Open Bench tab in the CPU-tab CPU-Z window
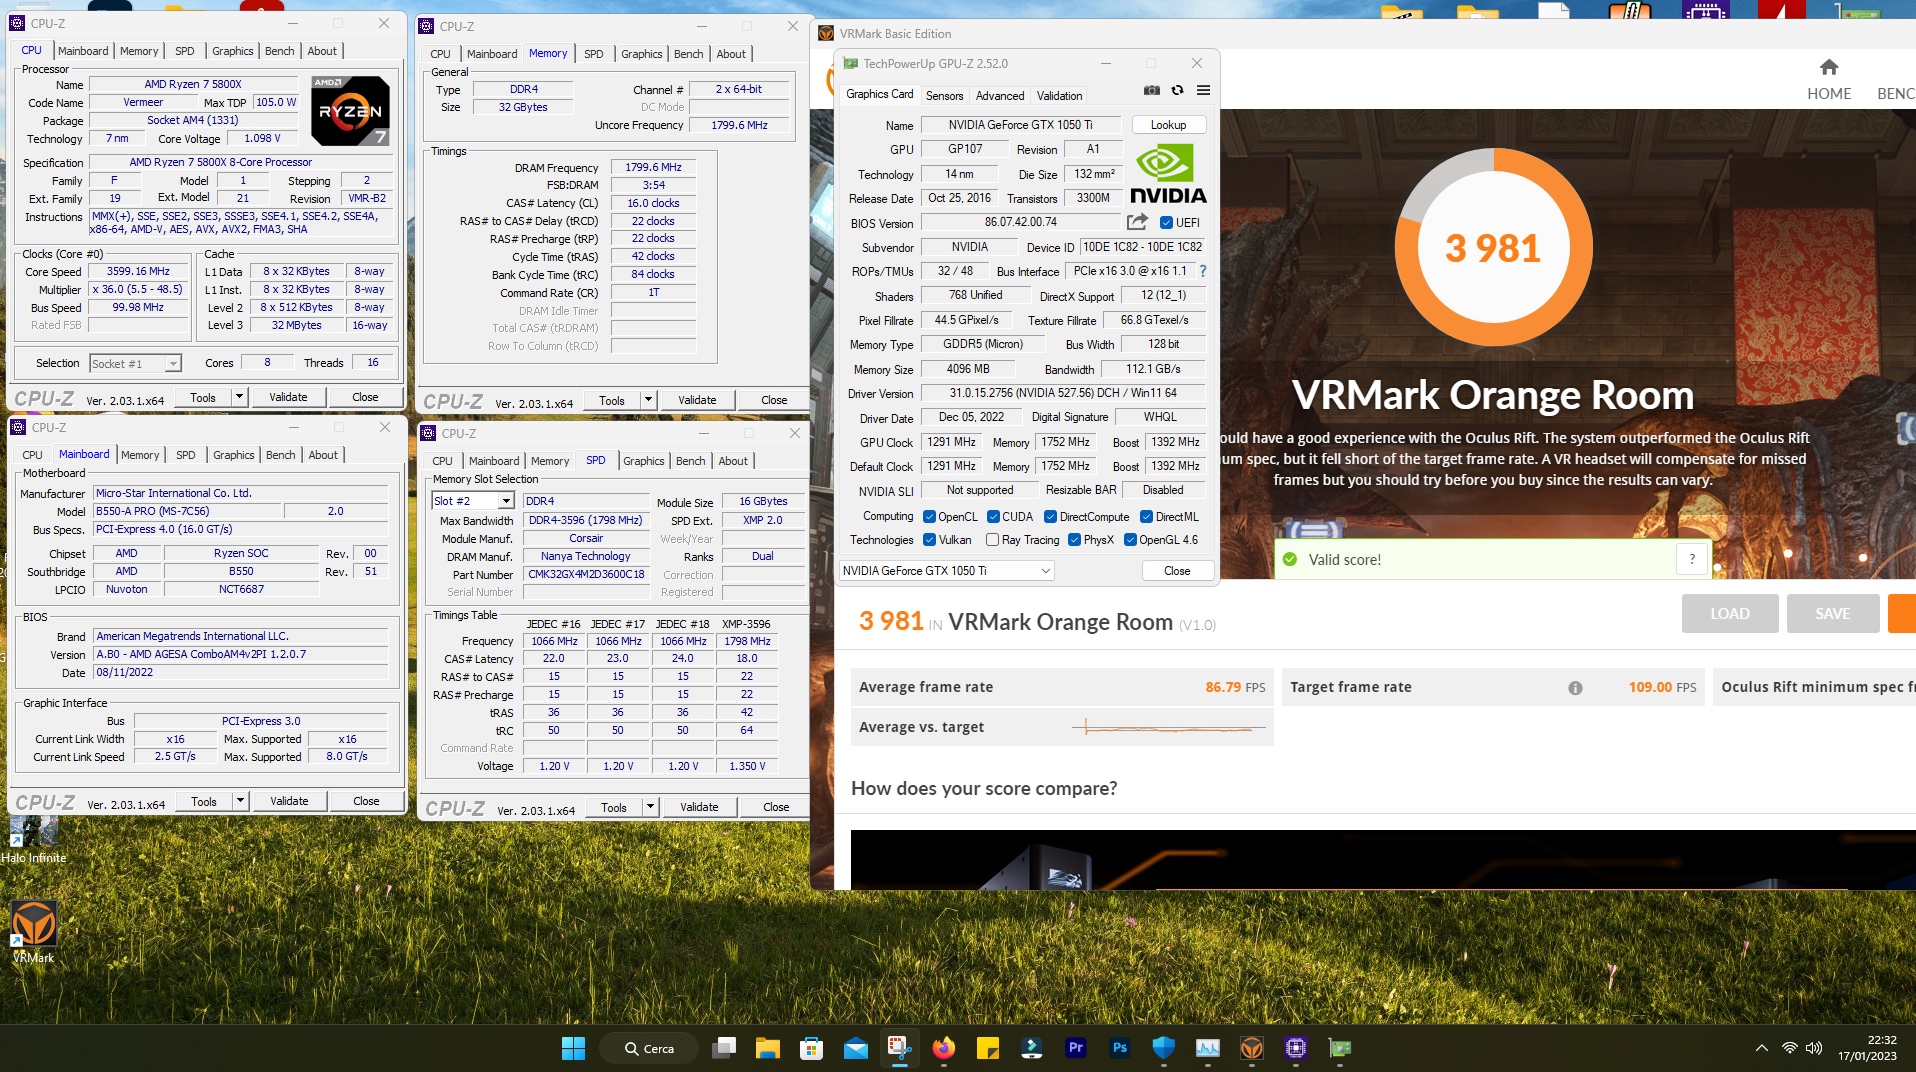Image resolution: width=1916 pixels, height=1072 pixels. 279,51
